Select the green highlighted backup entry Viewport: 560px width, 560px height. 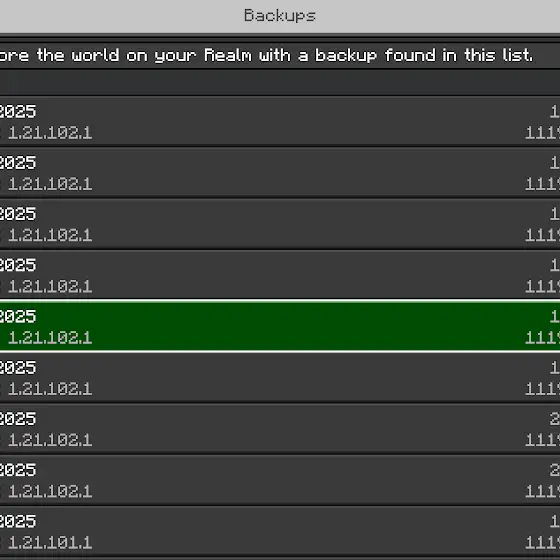[x=280, y=327]
